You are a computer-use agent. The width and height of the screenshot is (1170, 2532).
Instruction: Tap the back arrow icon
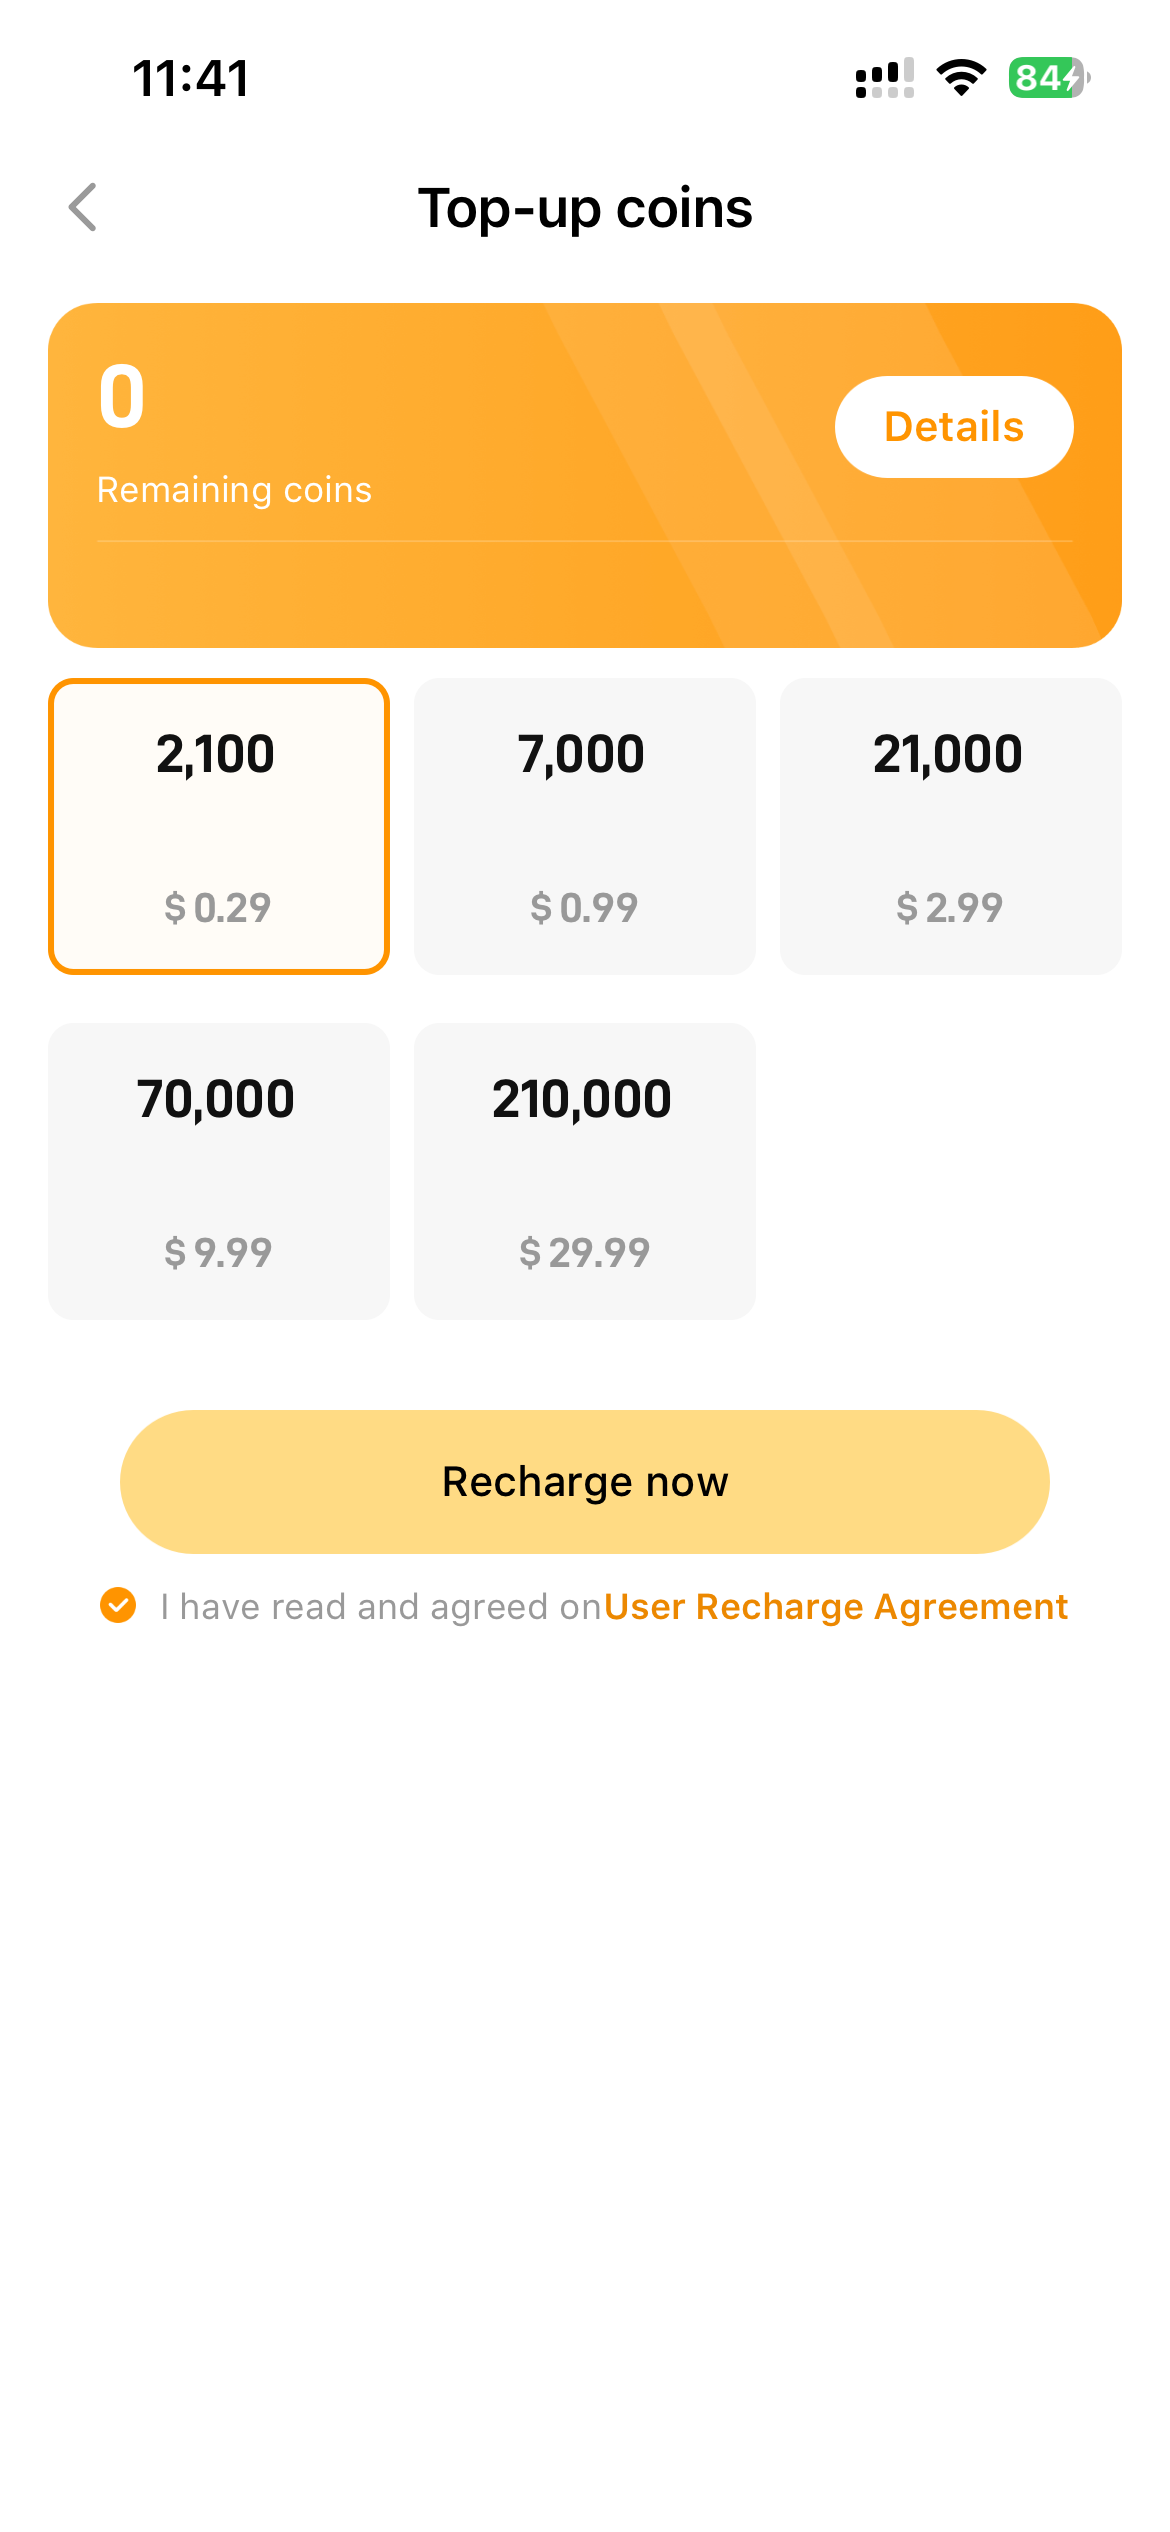point(83,207)
